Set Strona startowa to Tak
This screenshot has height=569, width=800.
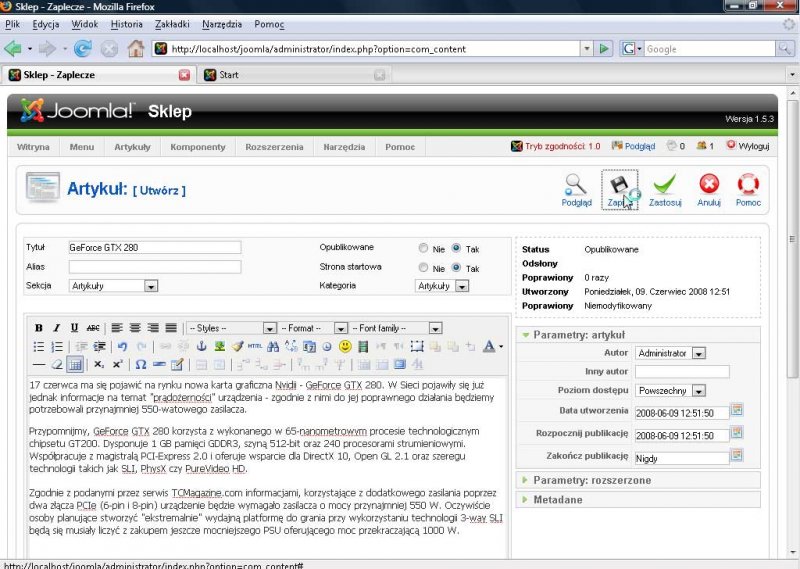click(x=457, y=268)
